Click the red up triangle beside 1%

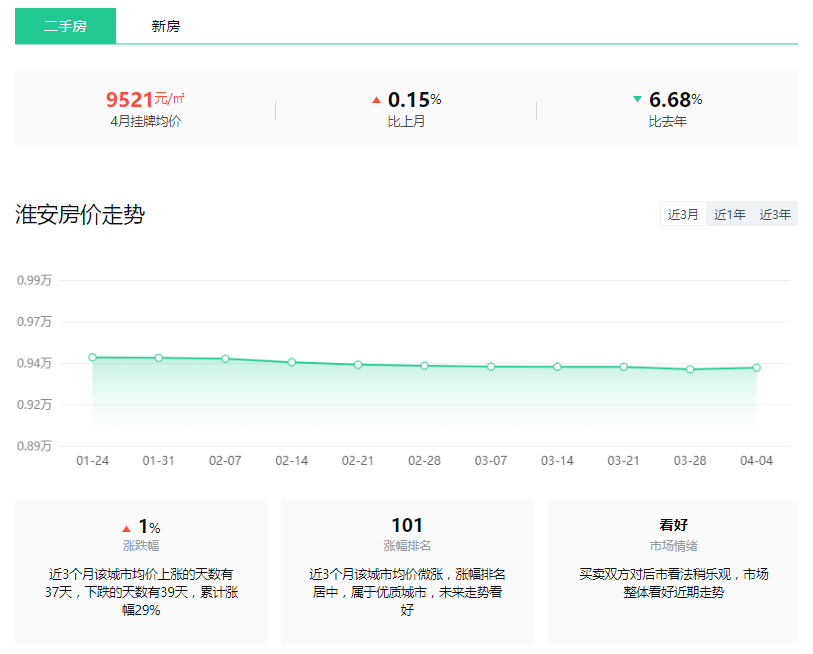click(126, 528)
